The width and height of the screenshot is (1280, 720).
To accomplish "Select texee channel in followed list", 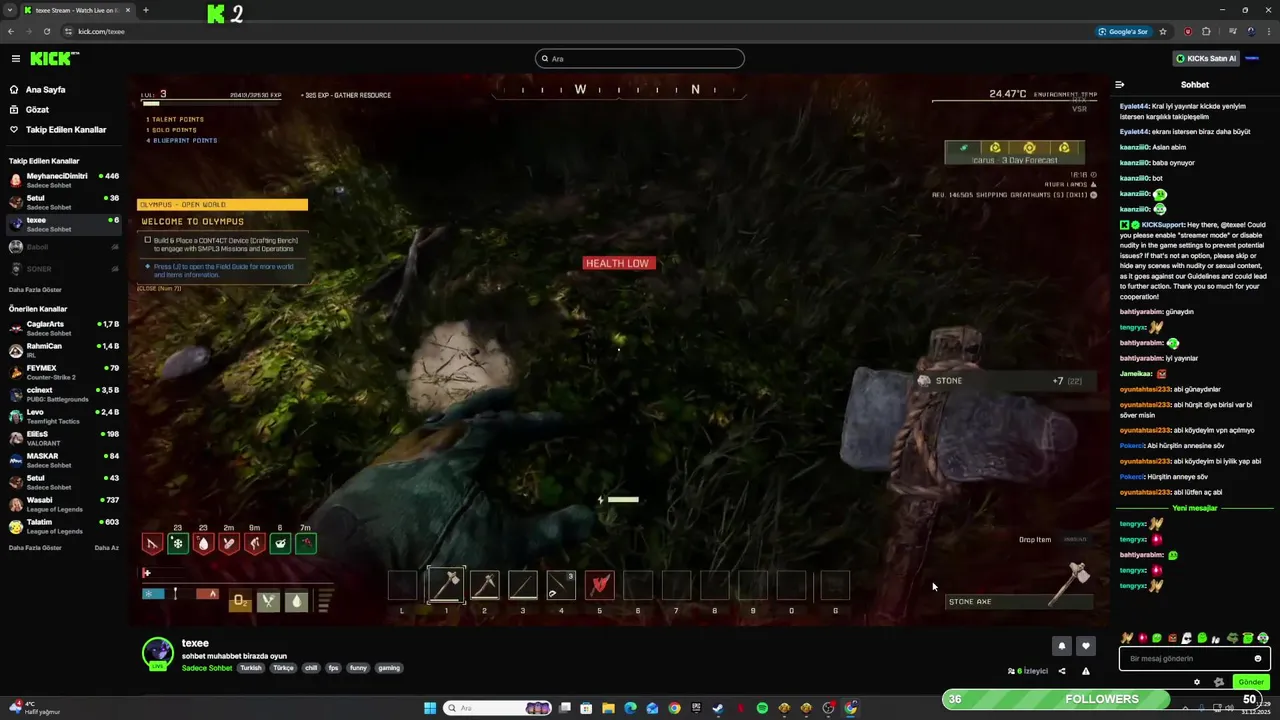I will (64, 224).
